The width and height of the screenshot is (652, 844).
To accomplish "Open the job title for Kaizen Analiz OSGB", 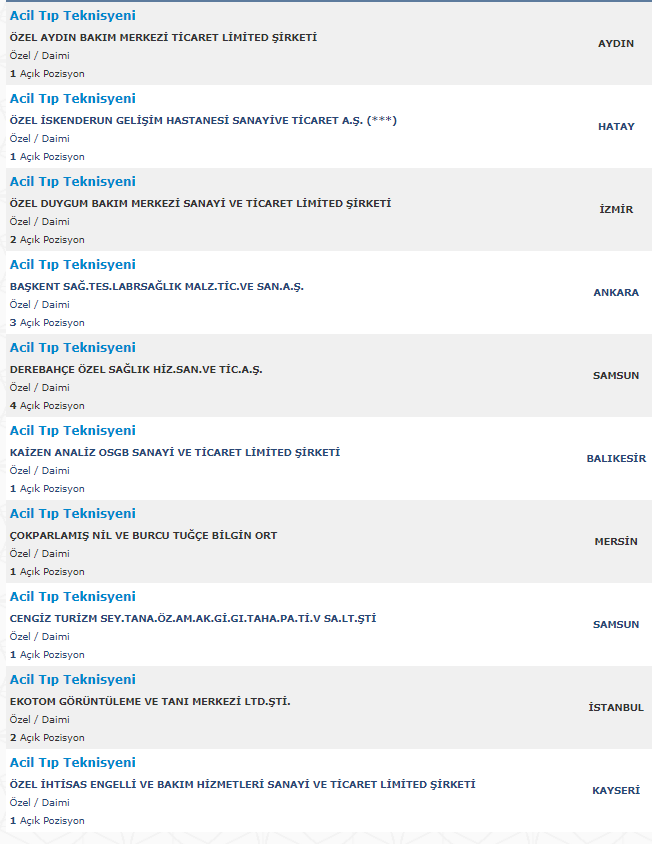I will click(72, 431).
